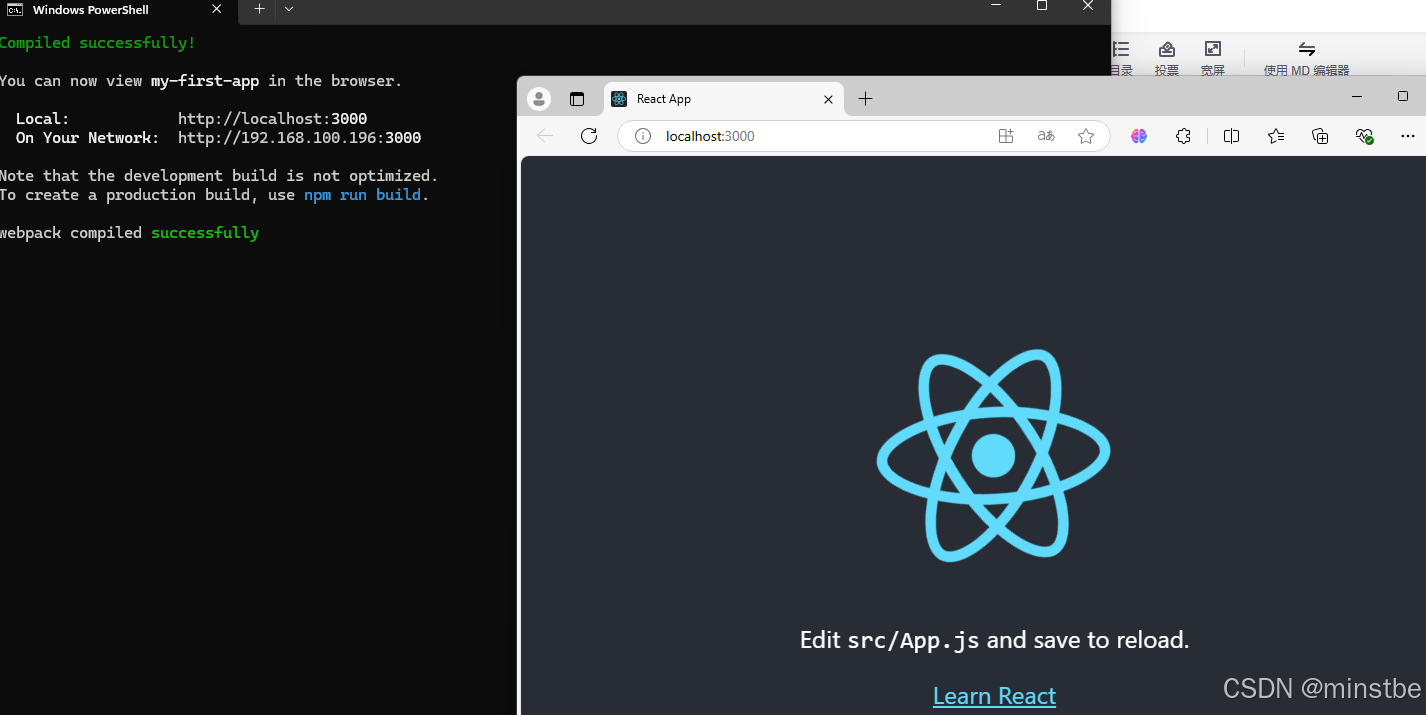Viewport: 1426px width, 715px height.
Task: Open the Favorites list icon
Action: (1276, 136)
